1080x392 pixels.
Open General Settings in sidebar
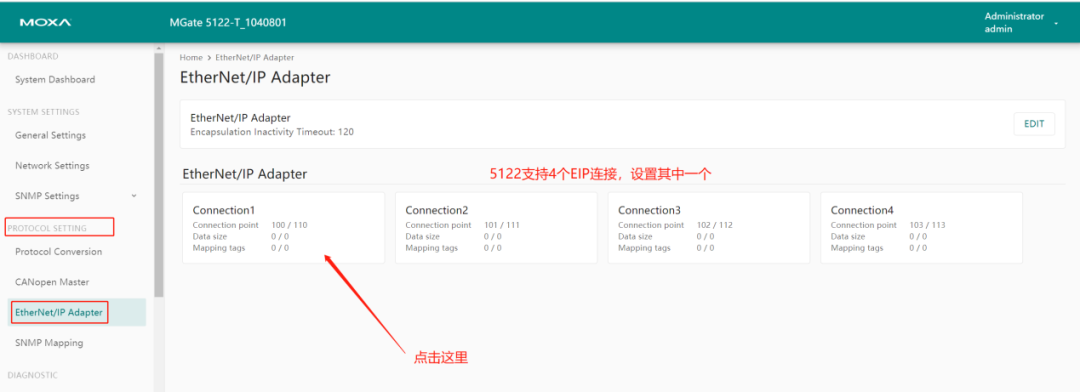[x=50, y=136]
